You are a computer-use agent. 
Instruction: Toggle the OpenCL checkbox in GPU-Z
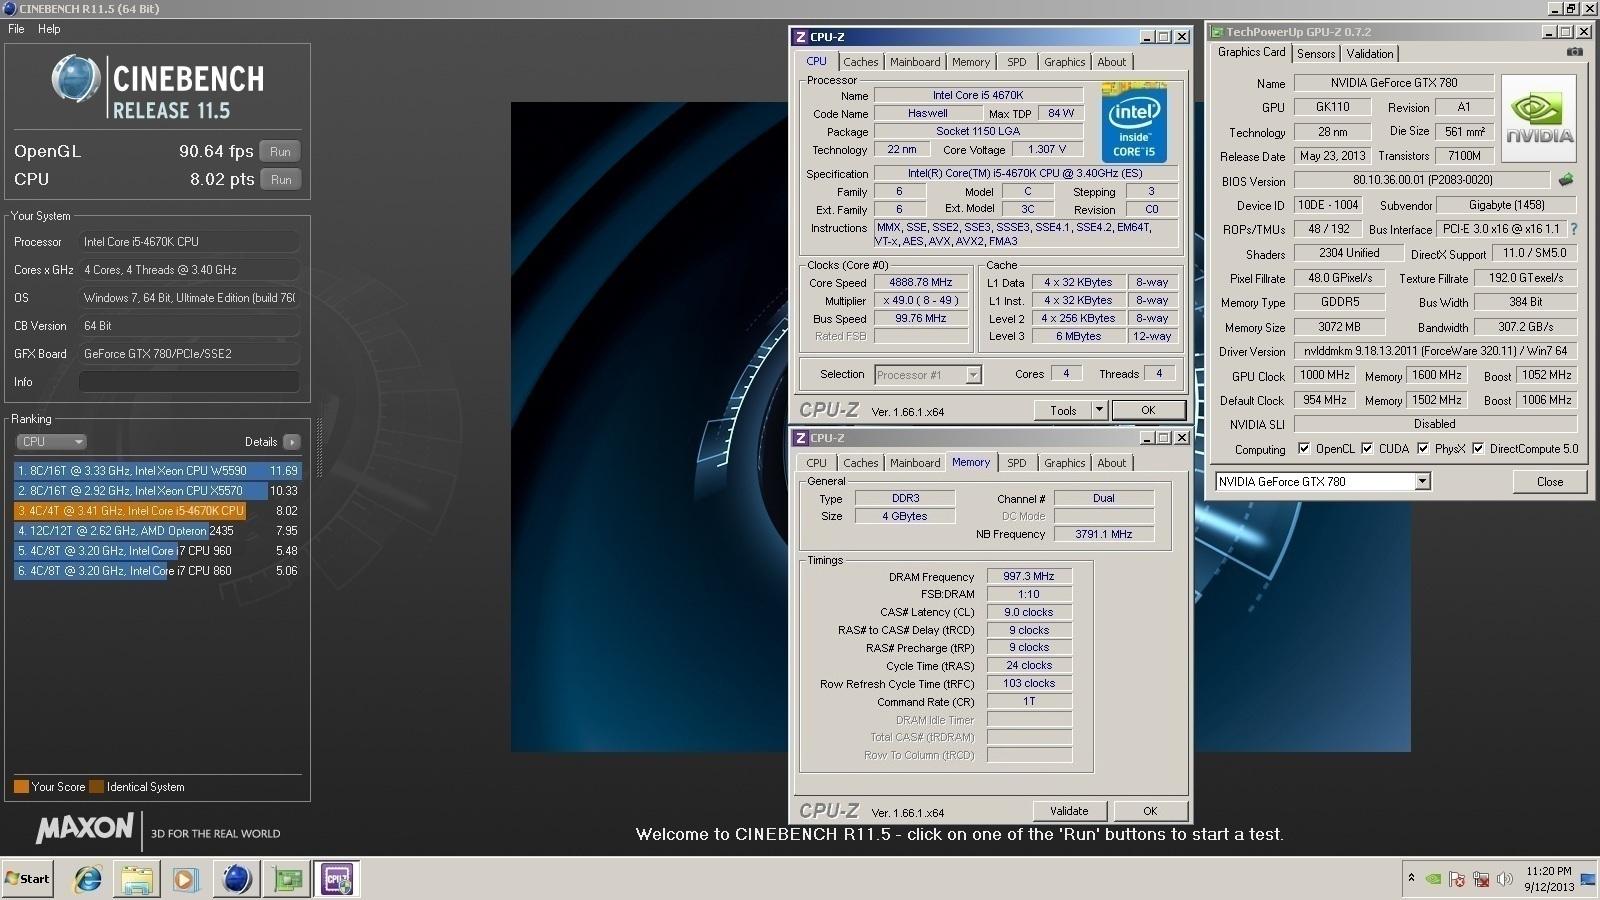(x=1303, y=448)
